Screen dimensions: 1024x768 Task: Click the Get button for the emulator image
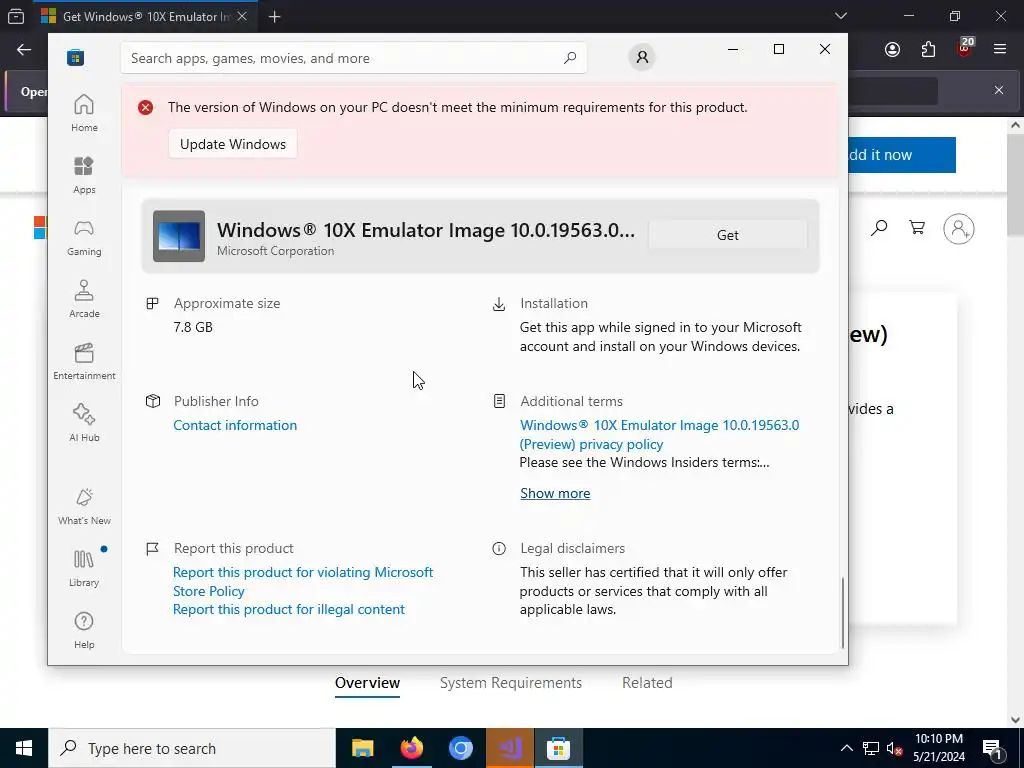click(x=728, y=235)
